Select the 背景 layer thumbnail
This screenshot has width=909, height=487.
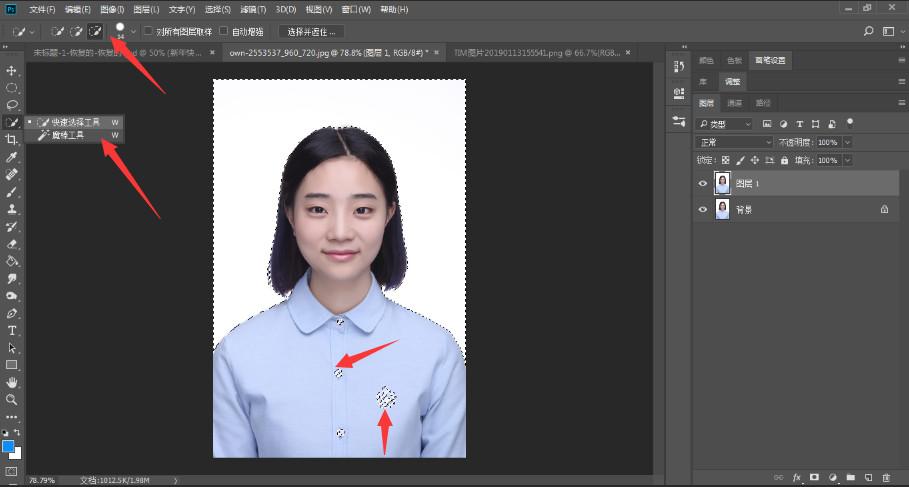722,210
